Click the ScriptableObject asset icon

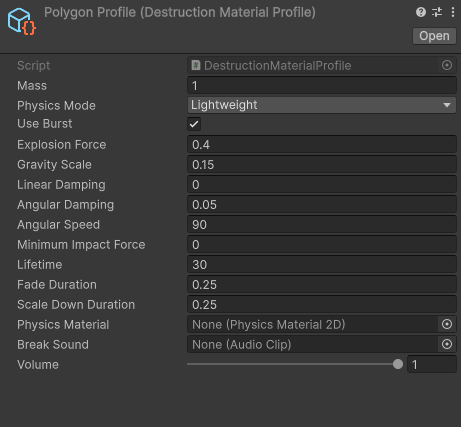click(x=21, y=21)
